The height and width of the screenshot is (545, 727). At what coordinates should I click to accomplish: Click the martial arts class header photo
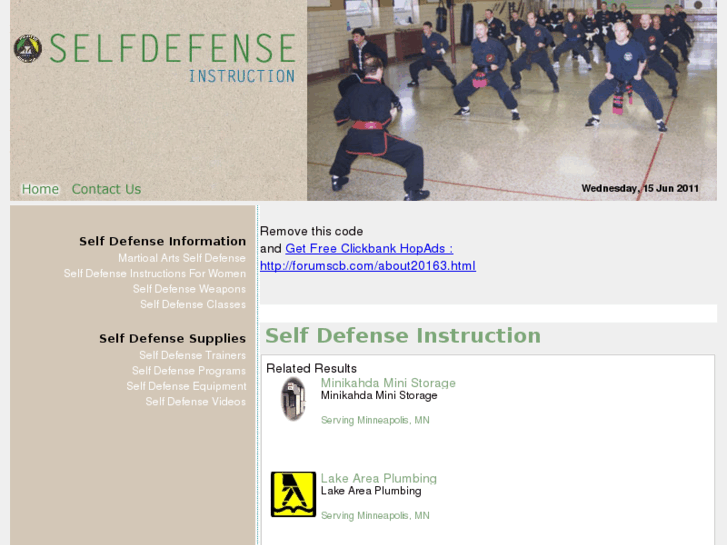click(x=512, y=100)
